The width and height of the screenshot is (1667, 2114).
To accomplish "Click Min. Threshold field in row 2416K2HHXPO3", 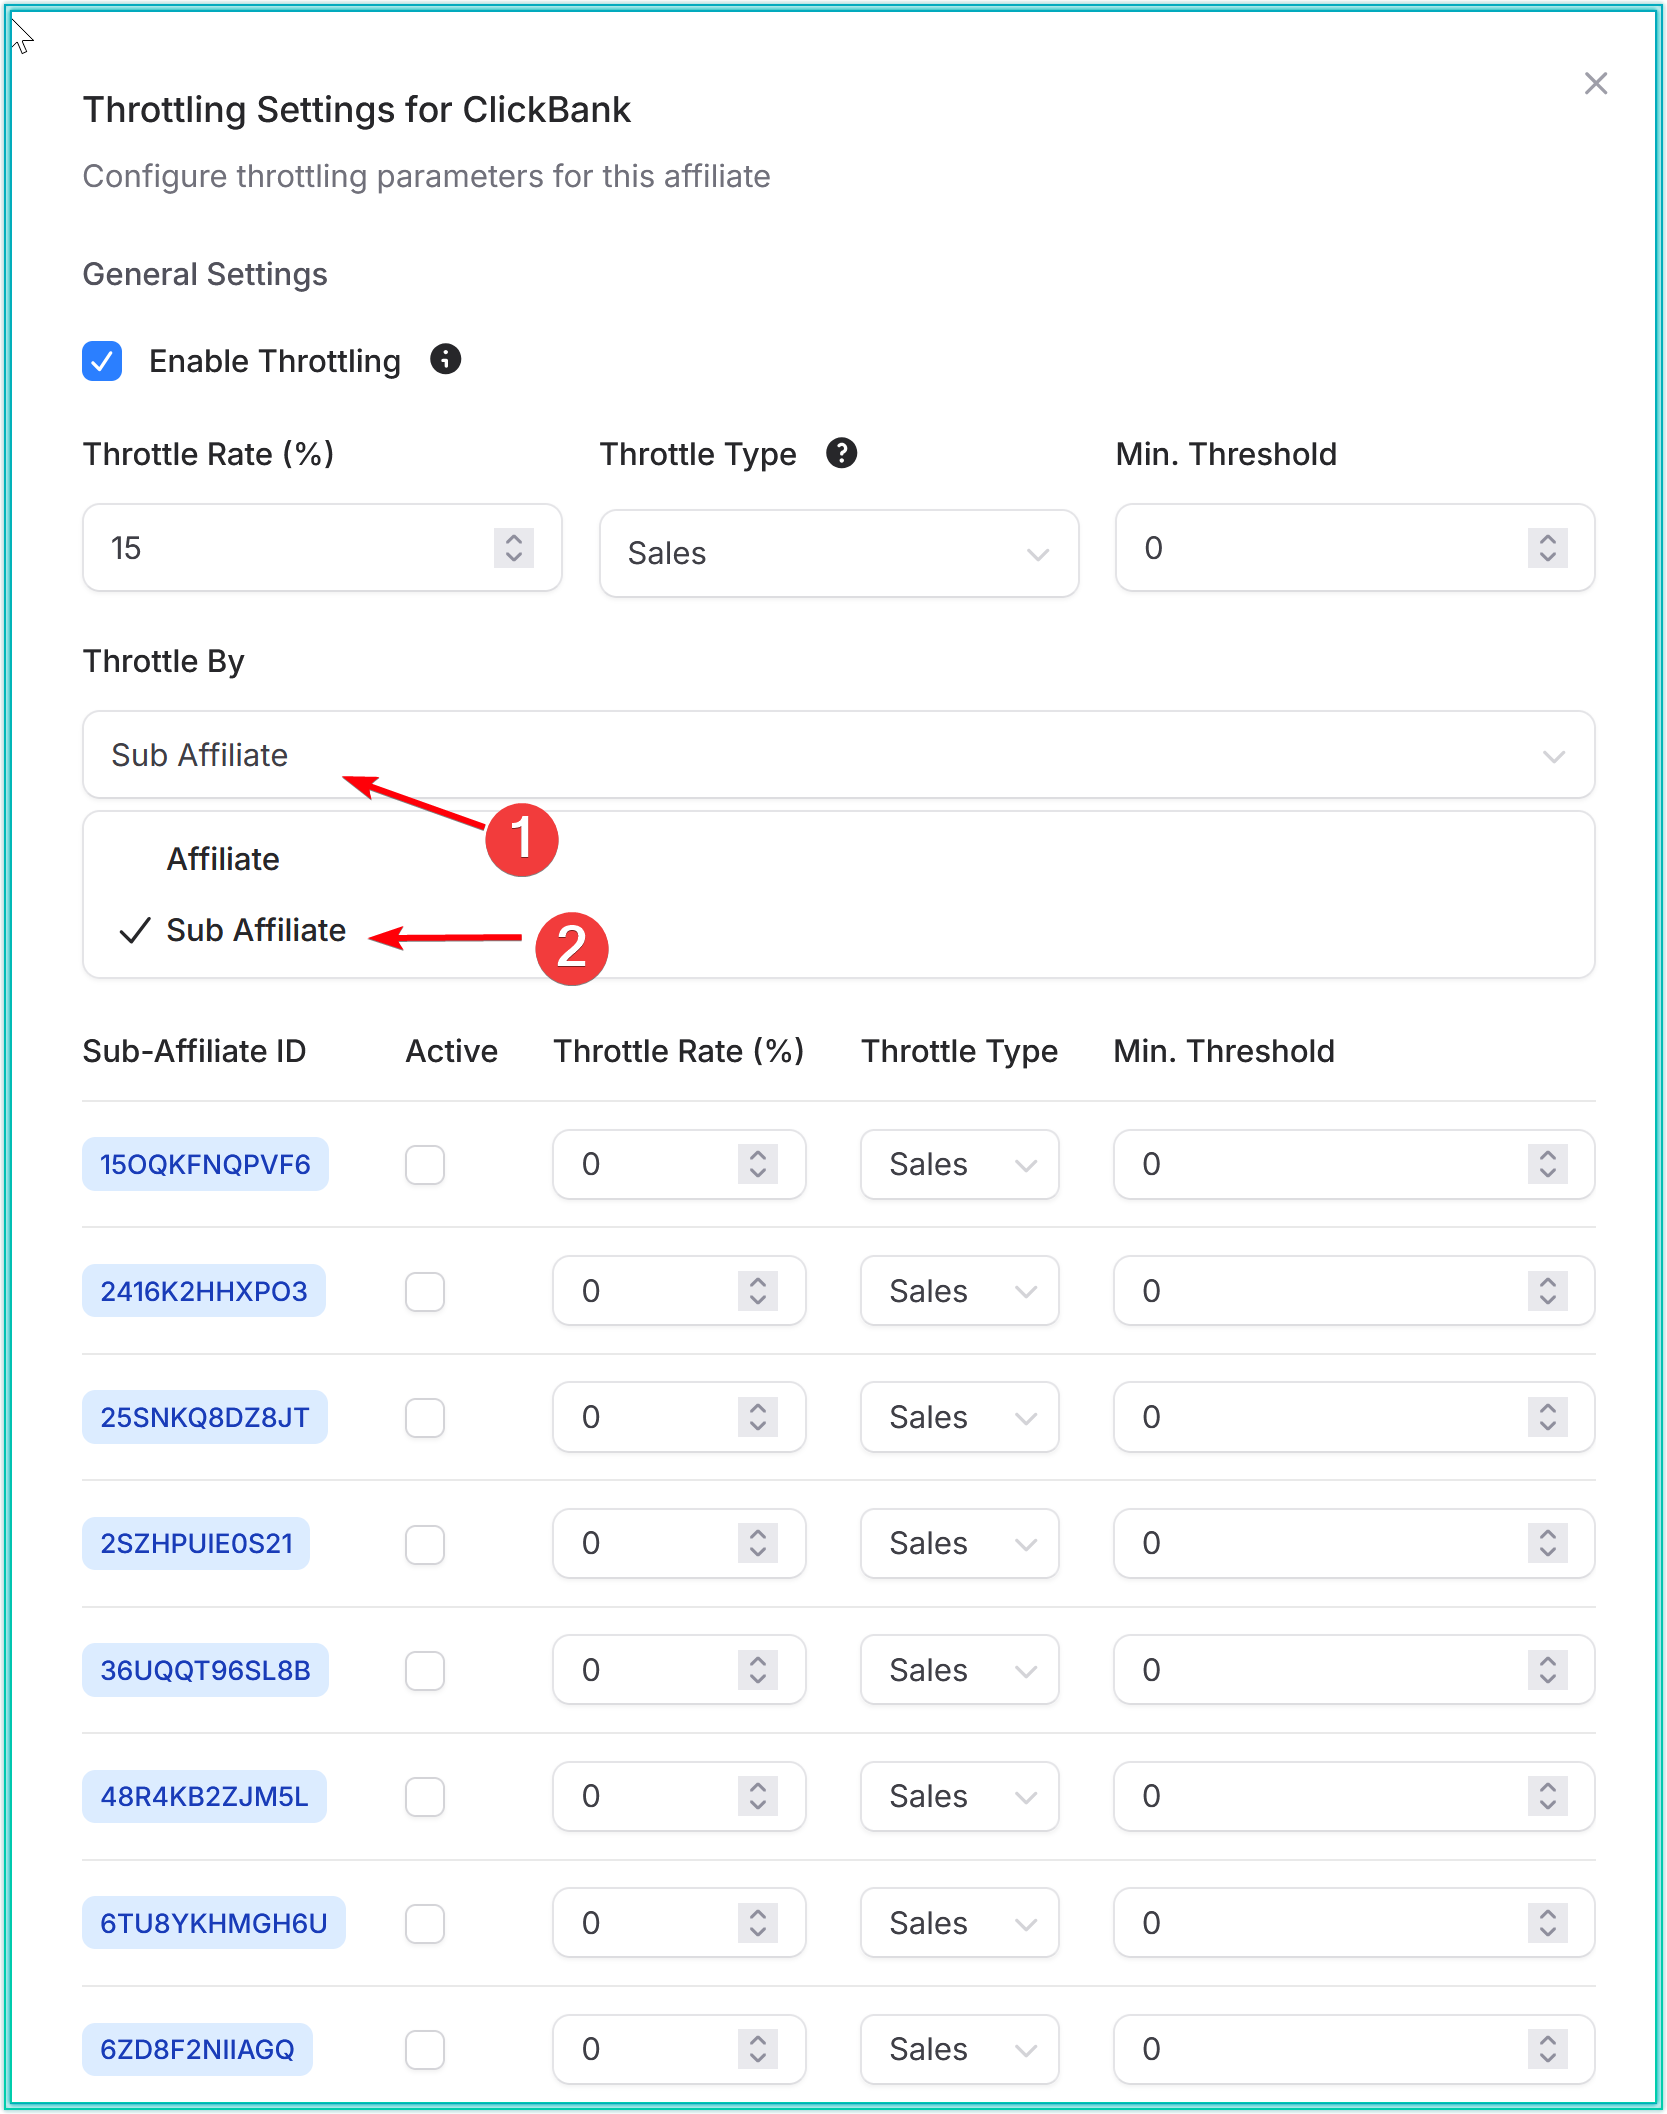I will point(1354,1291).
